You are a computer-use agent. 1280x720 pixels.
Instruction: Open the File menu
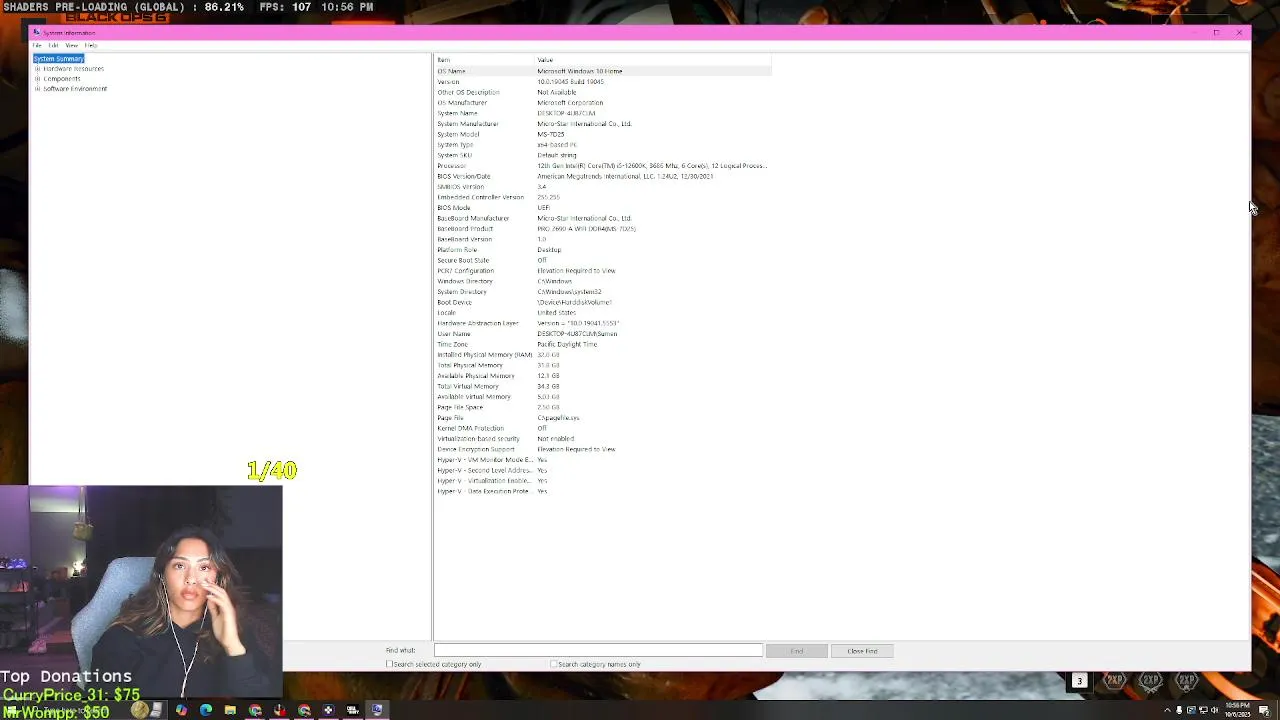37,46
